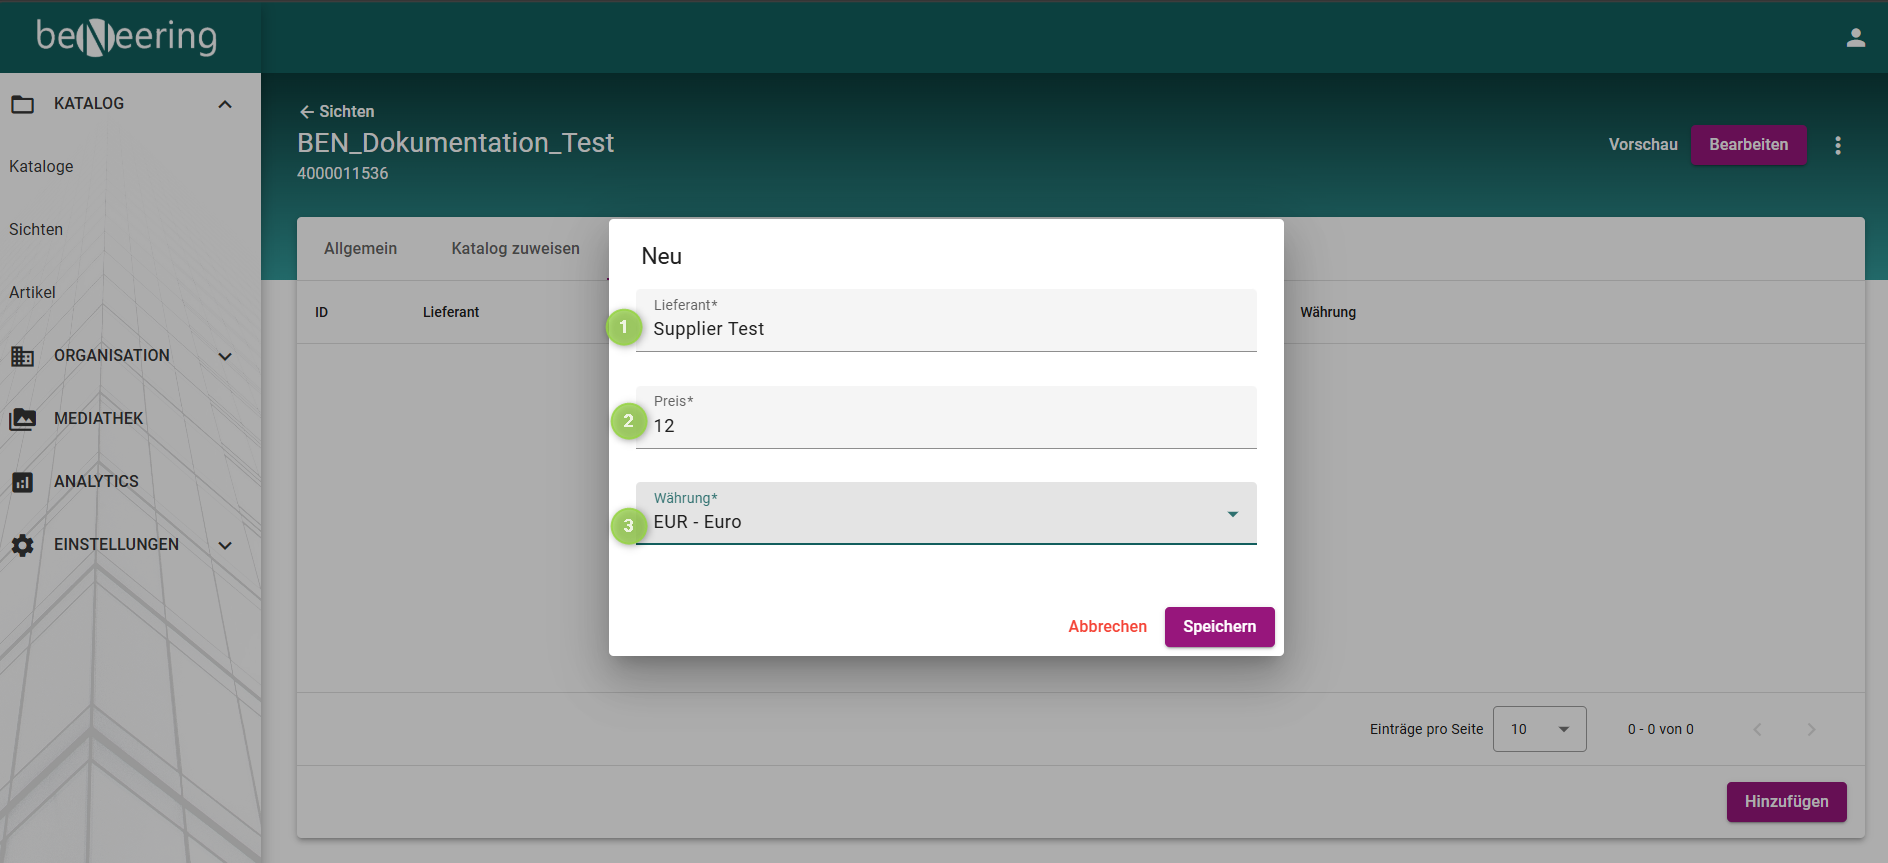Click the ID column header

click(x=321, y=313)
